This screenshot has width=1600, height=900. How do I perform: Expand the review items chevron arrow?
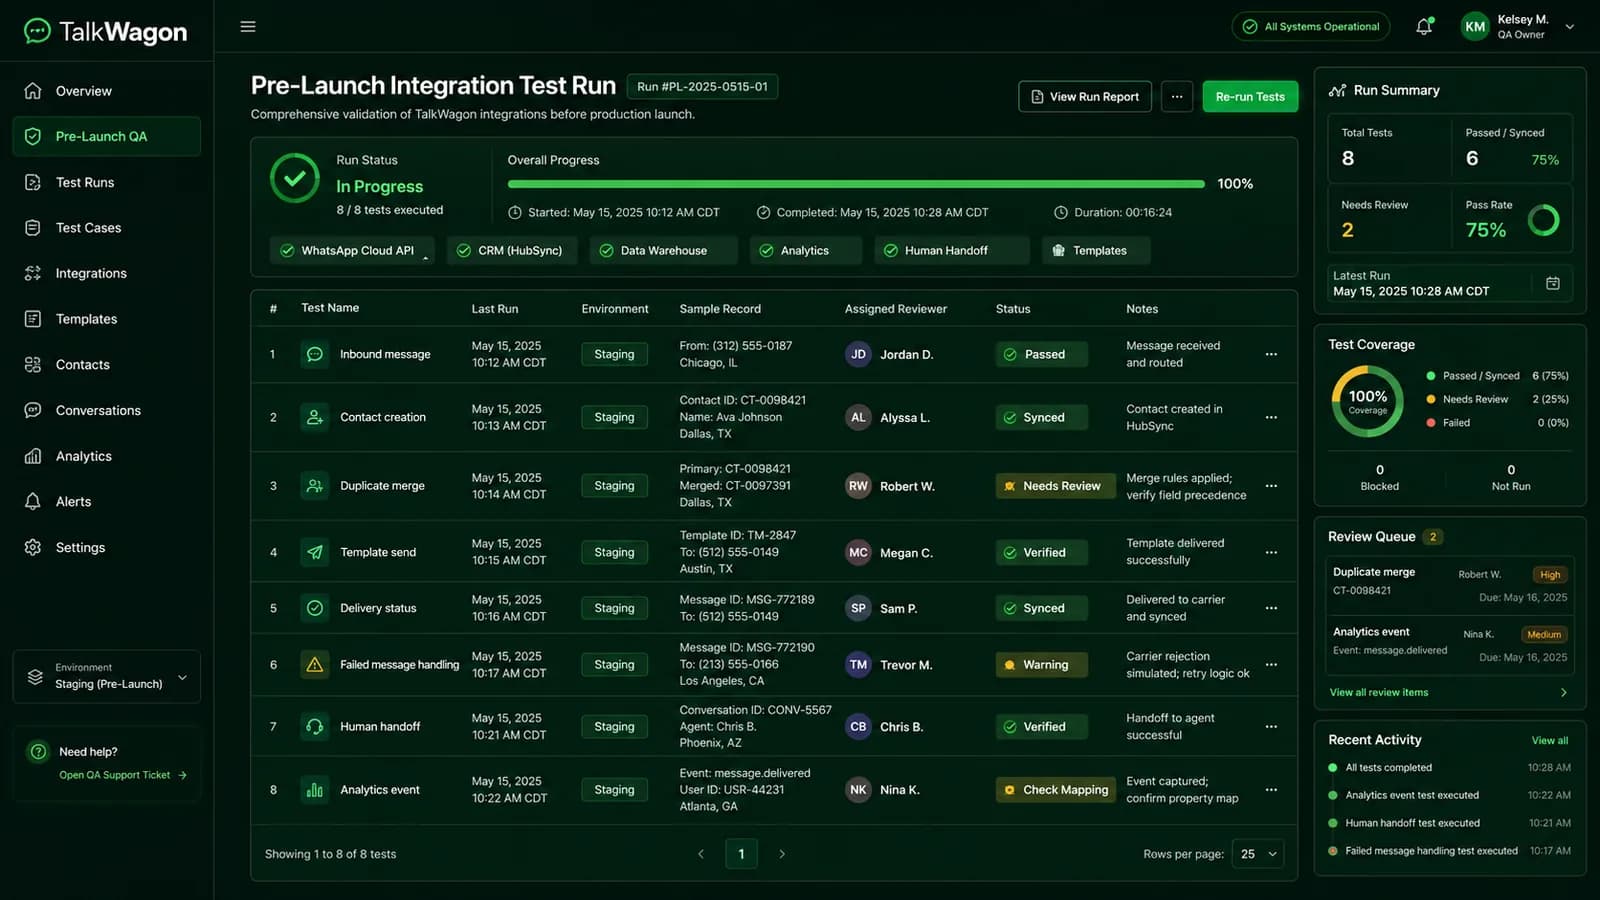pyautogui.click(x=1564, y=692)
